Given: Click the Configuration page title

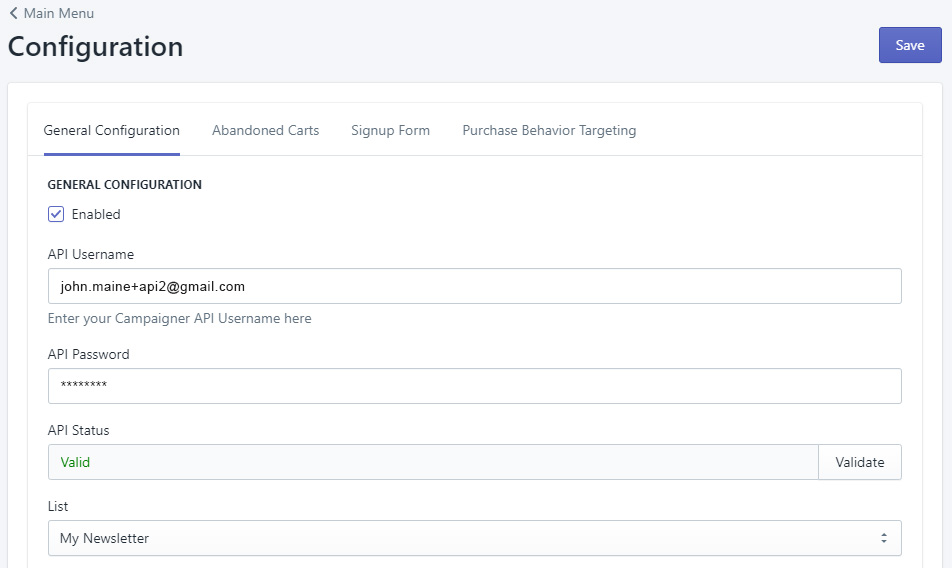Looking at the screenshot, I should coord(95,47).
